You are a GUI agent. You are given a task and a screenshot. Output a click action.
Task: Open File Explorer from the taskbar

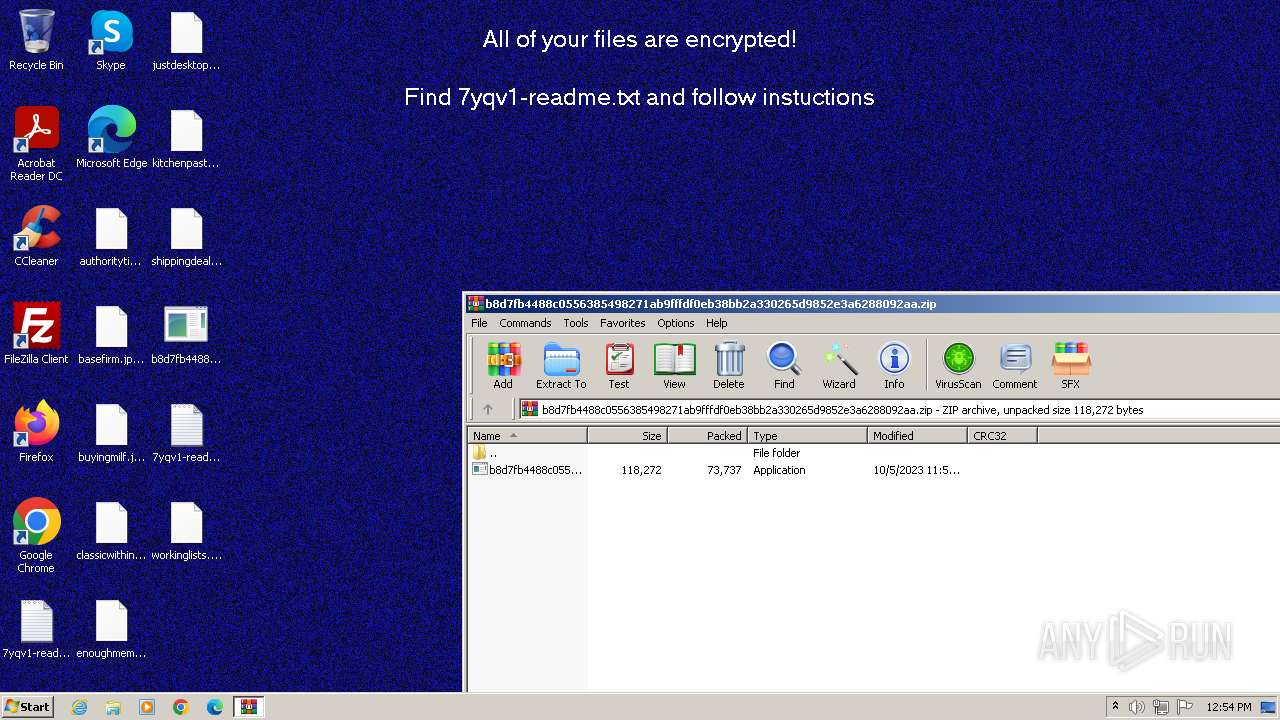click(x=113, y=707)
